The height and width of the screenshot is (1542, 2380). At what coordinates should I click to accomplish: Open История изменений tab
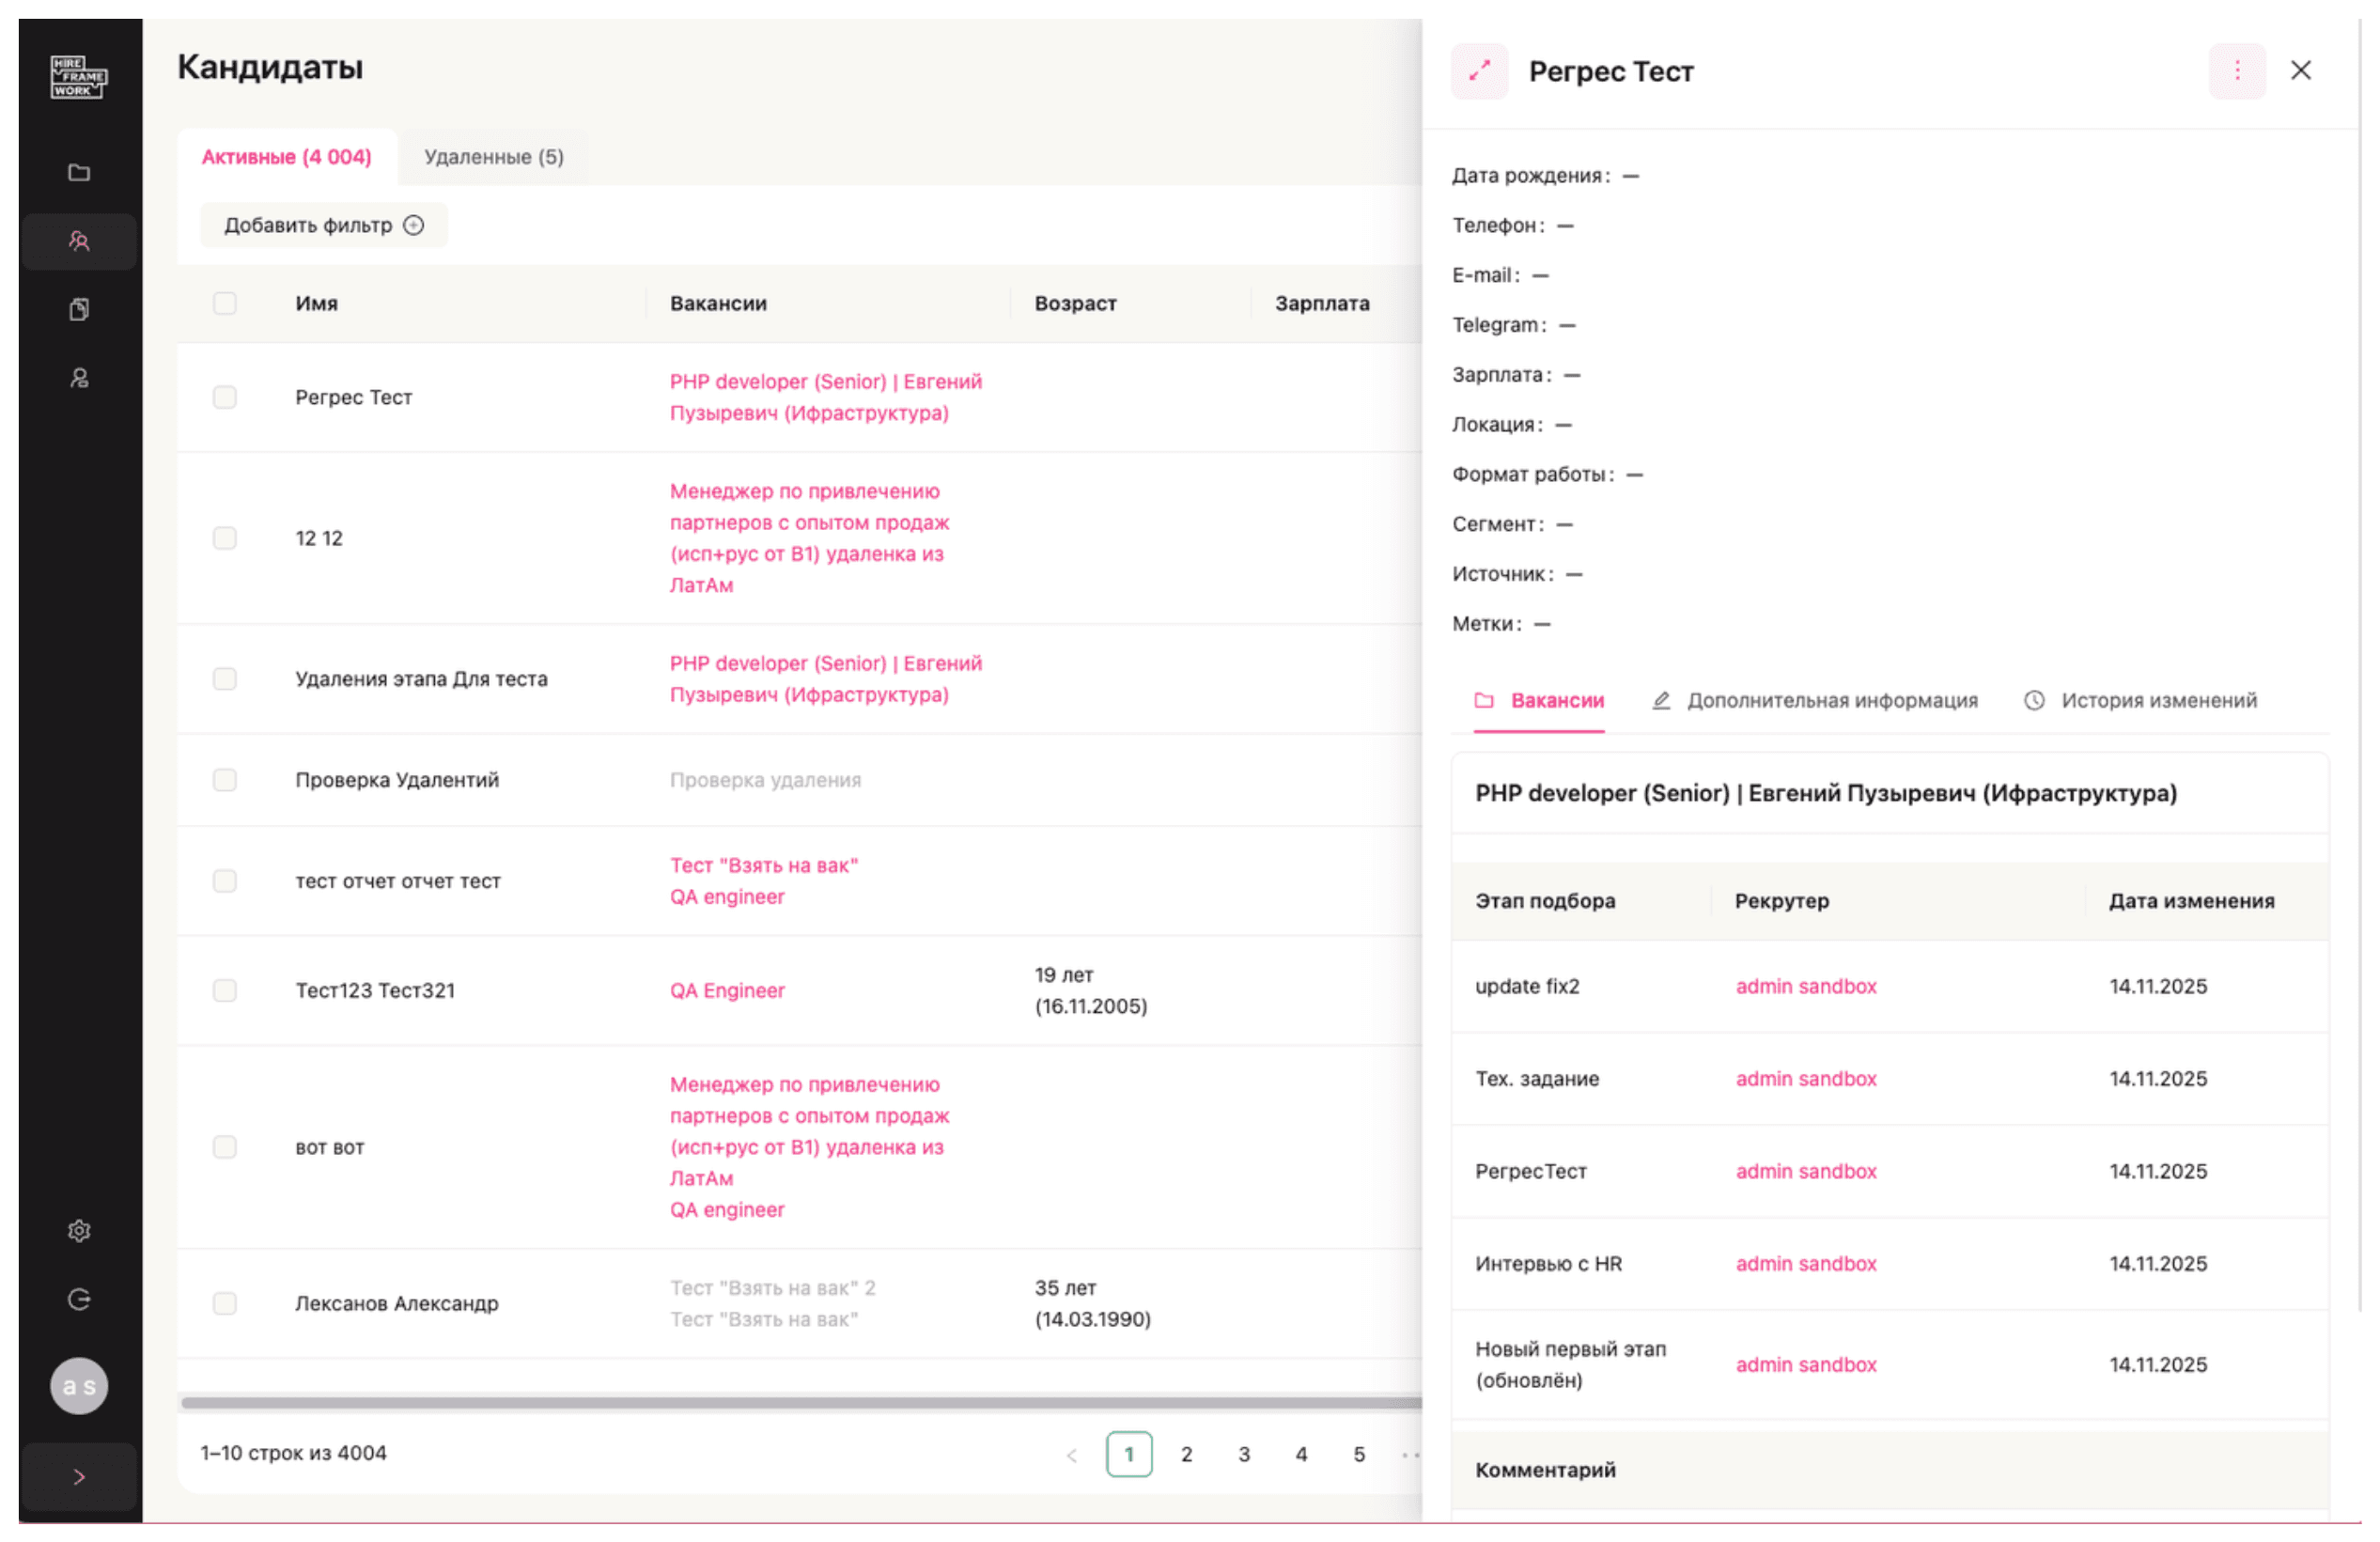2142,702
